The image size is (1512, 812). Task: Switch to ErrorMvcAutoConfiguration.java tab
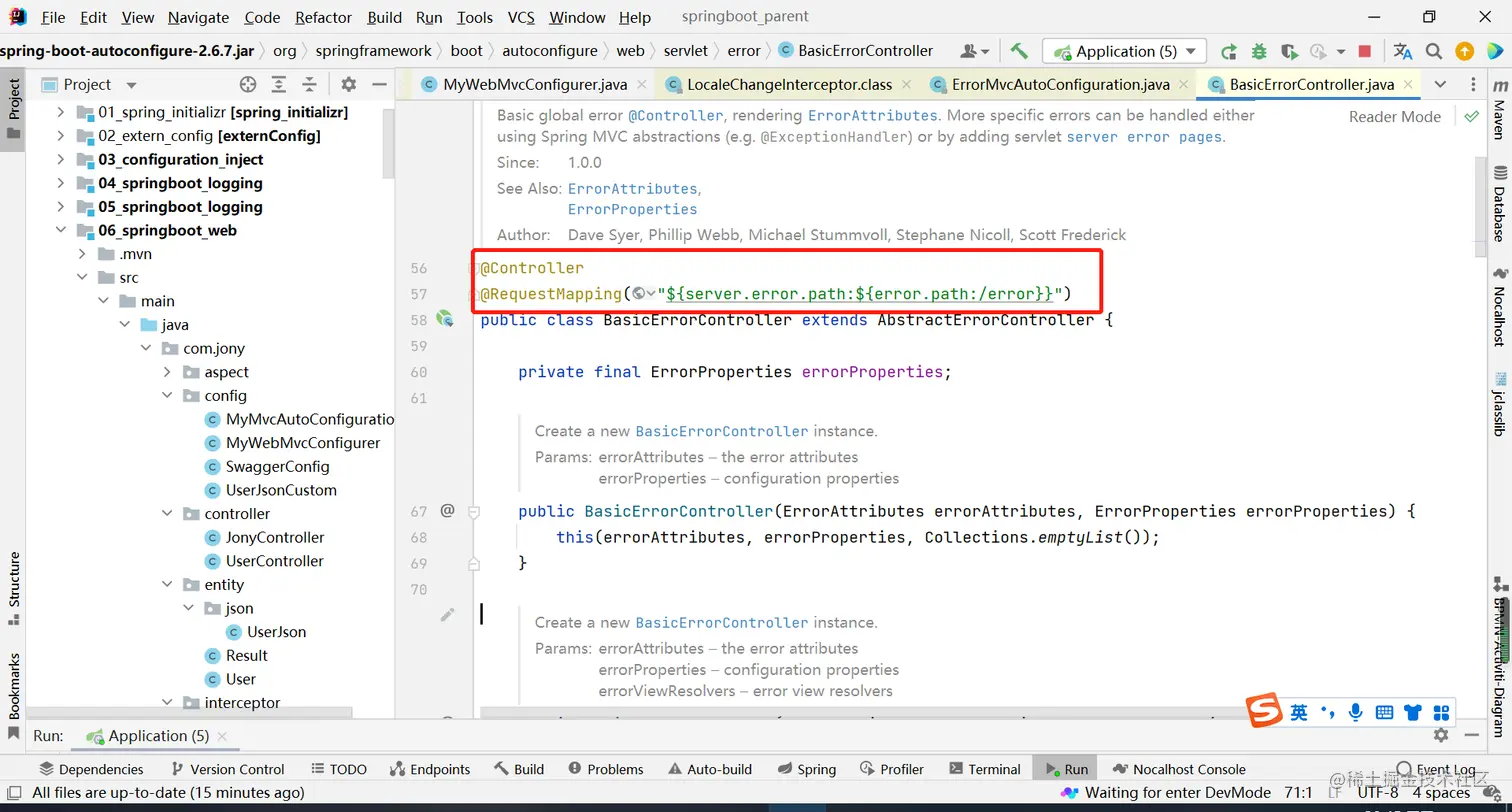1061,85
